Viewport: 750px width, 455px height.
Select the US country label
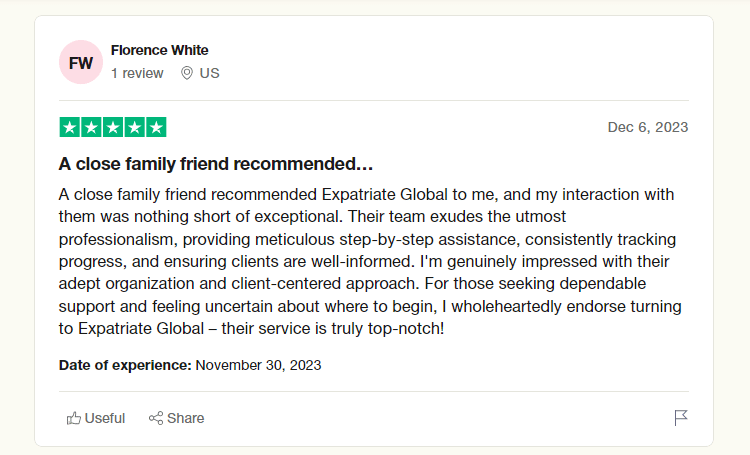[209, 73]
